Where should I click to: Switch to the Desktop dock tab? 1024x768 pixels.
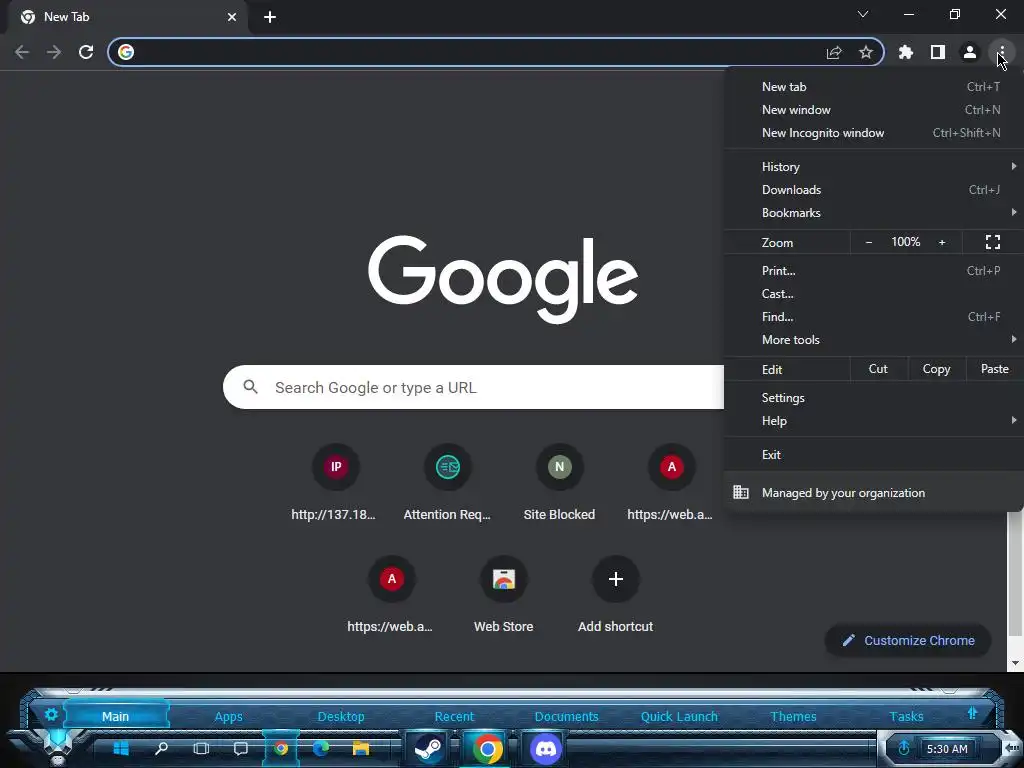coord(341,716)
